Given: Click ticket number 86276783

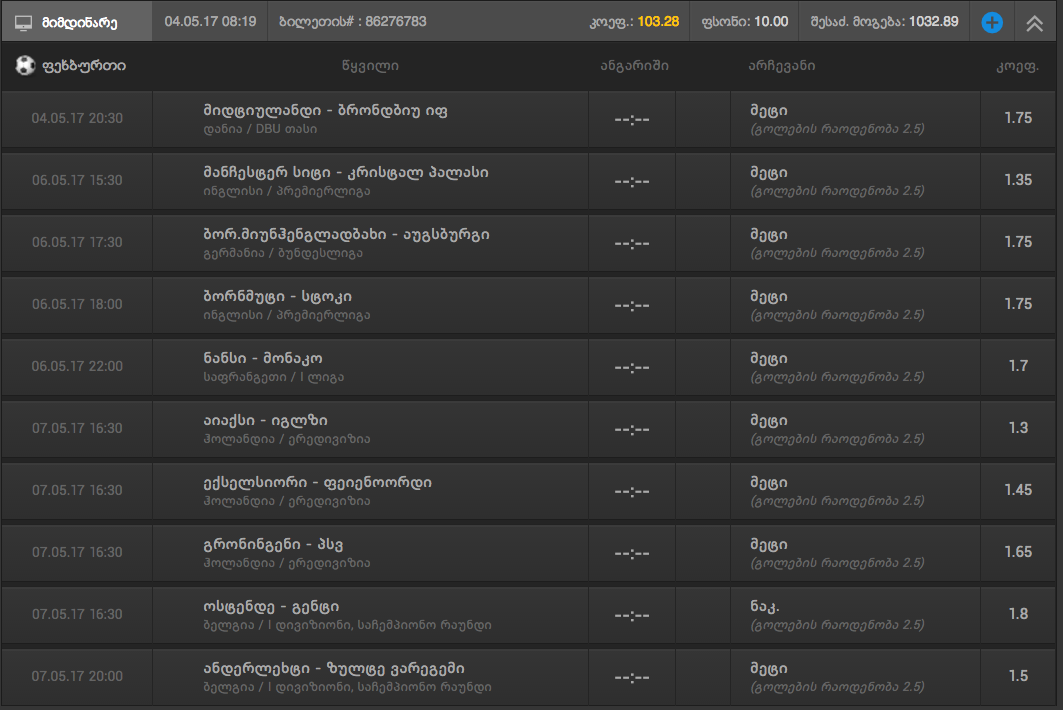Looking at the screenshot, I should (396, 22).
